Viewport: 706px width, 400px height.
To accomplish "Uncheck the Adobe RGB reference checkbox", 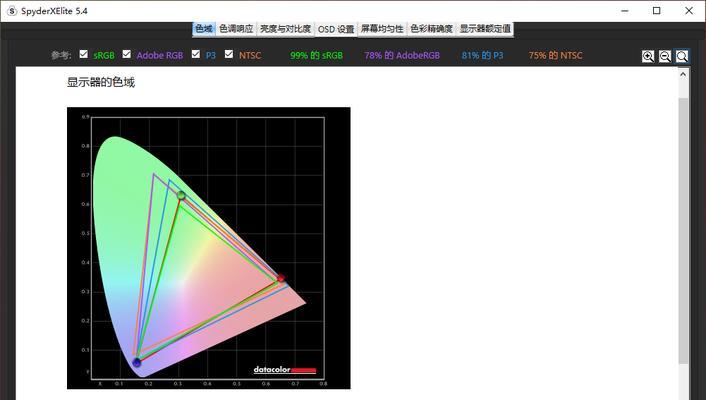I will click(x=127, y=54).
